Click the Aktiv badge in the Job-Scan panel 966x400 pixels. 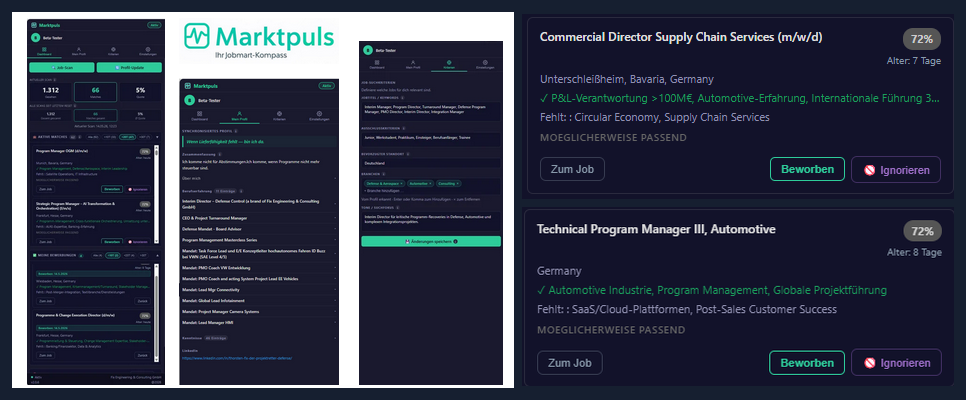click(154, 25)
